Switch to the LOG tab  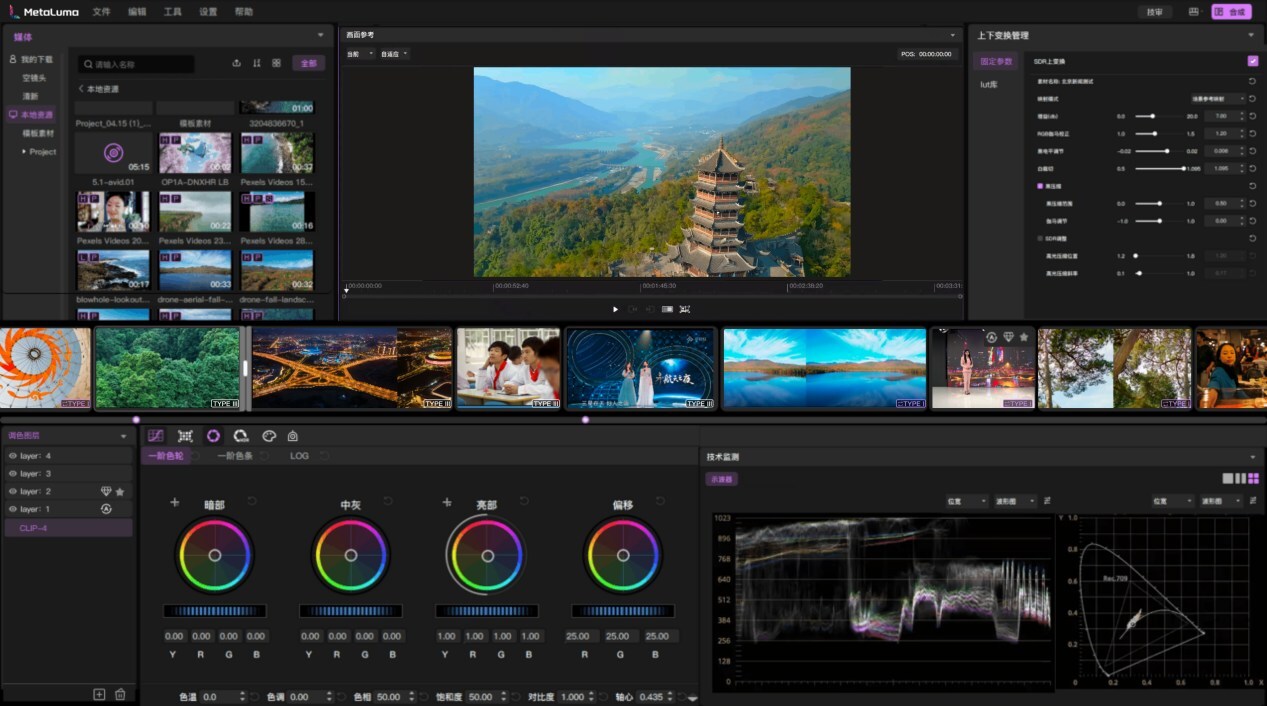click(x=299, y=456)
